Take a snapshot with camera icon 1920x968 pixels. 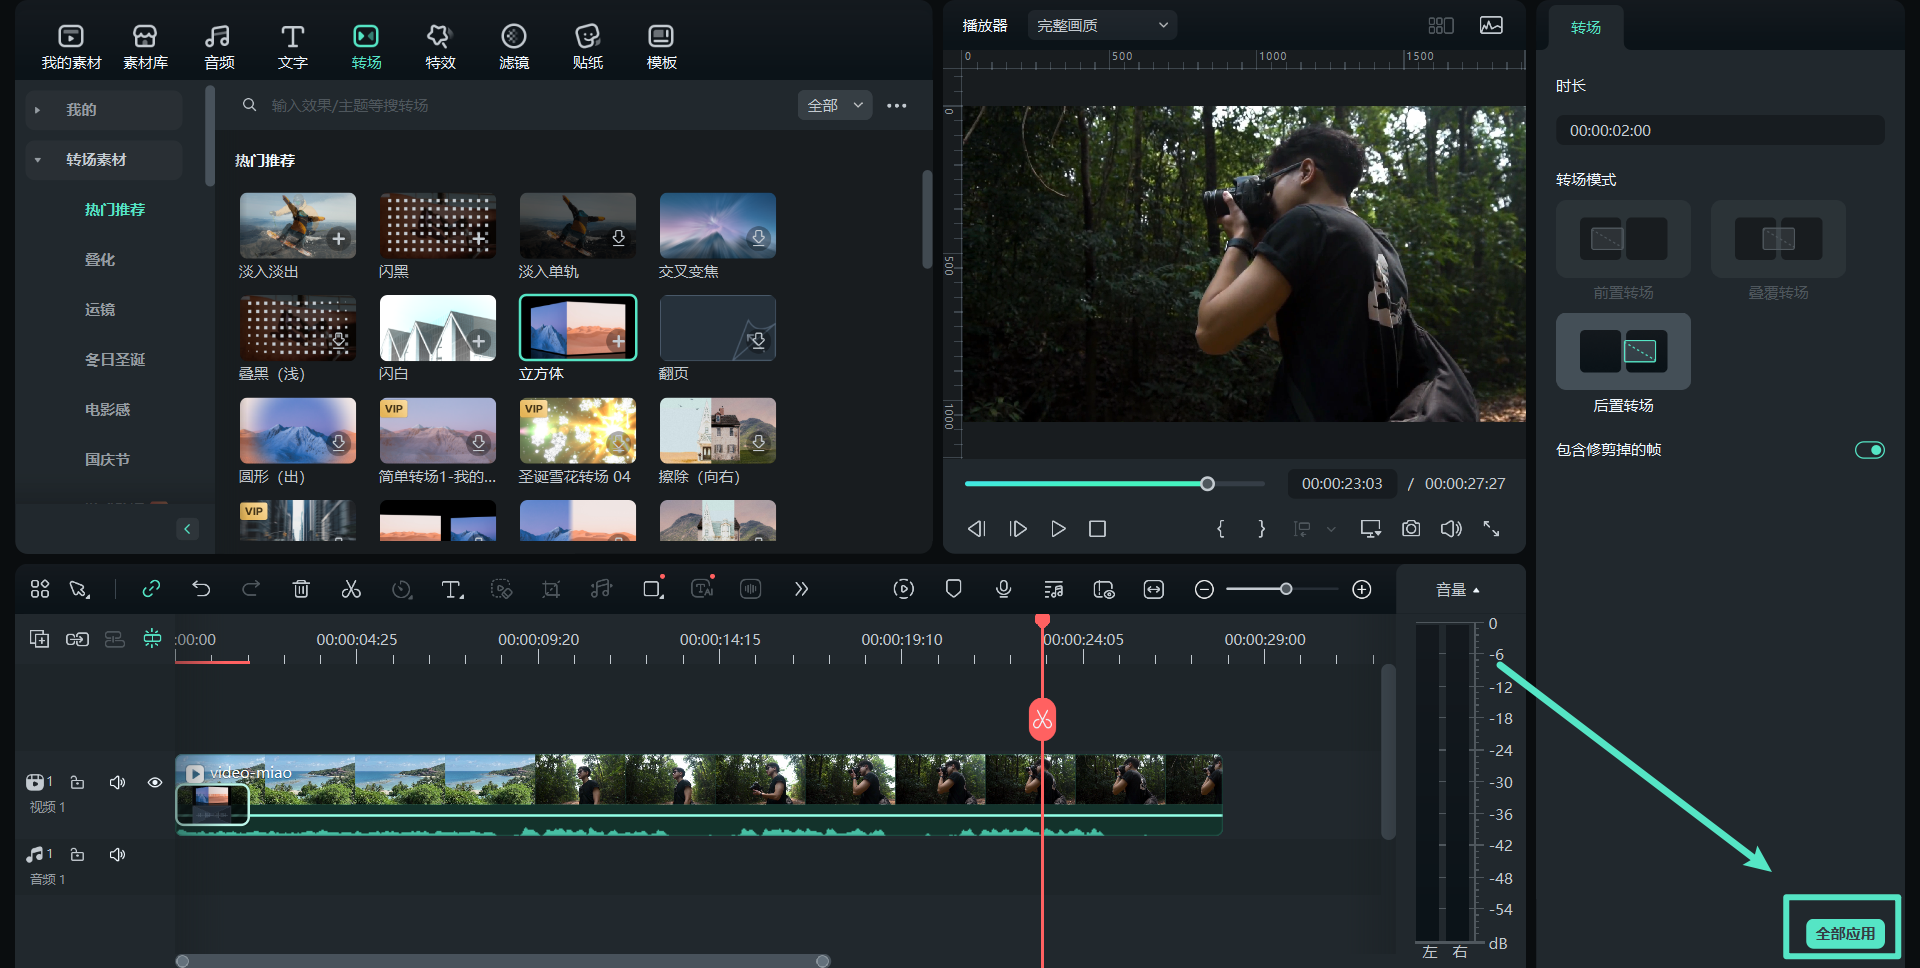point(1411,529)
